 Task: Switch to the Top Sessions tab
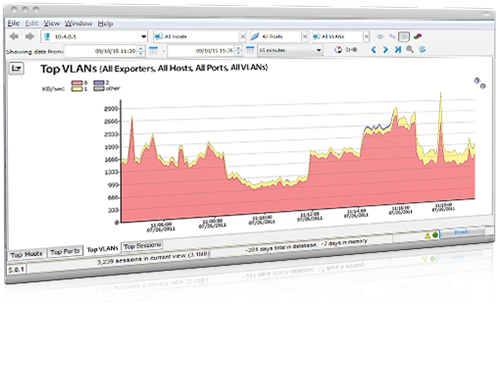tap(142, 246)
